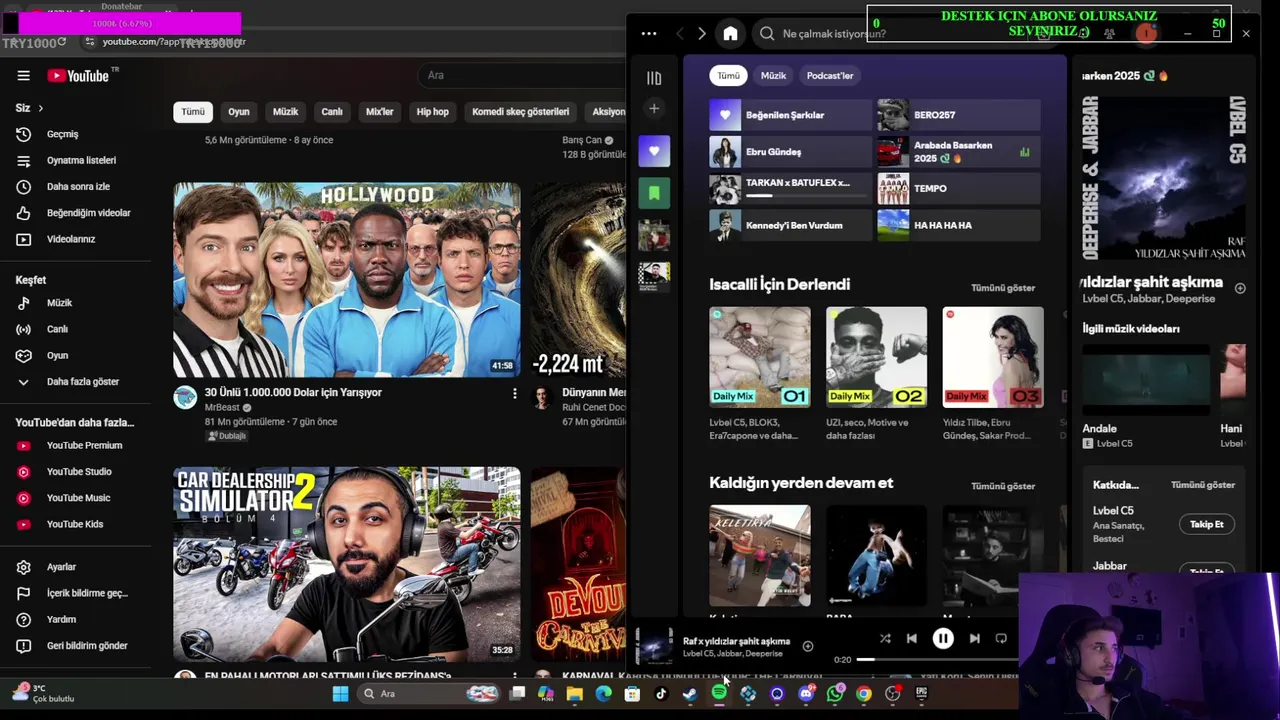Select the Müzik filter in Spotify
Image resolution: width=1280 pixels, height=720 pixels.
[773, 76]
